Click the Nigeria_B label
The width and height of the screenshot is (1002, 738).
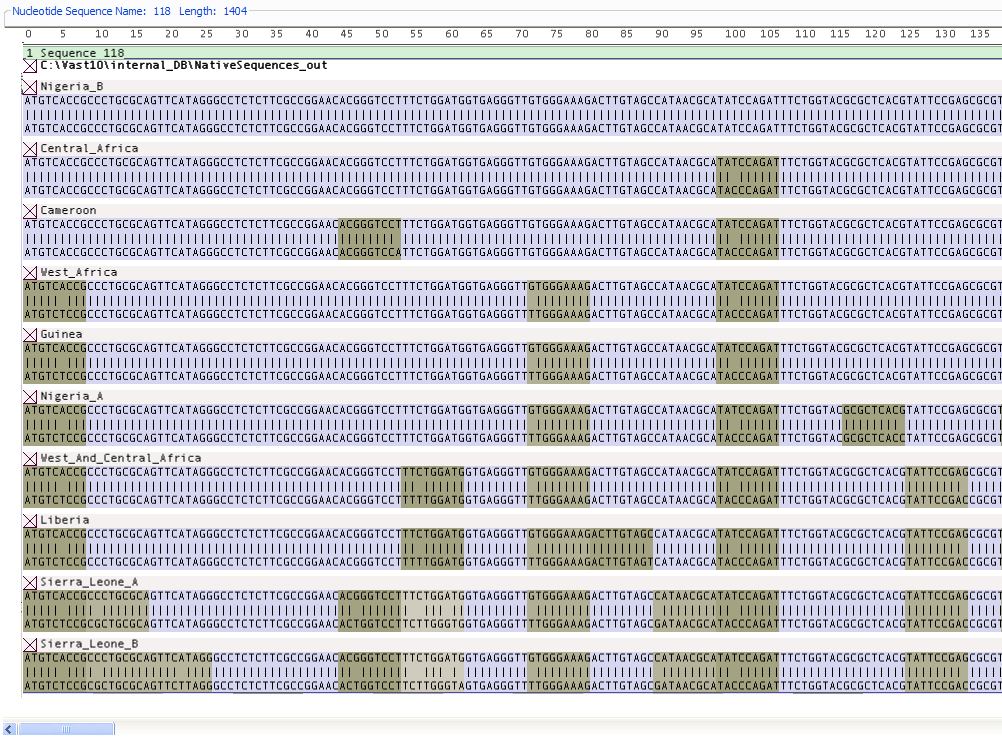(72, 86)
